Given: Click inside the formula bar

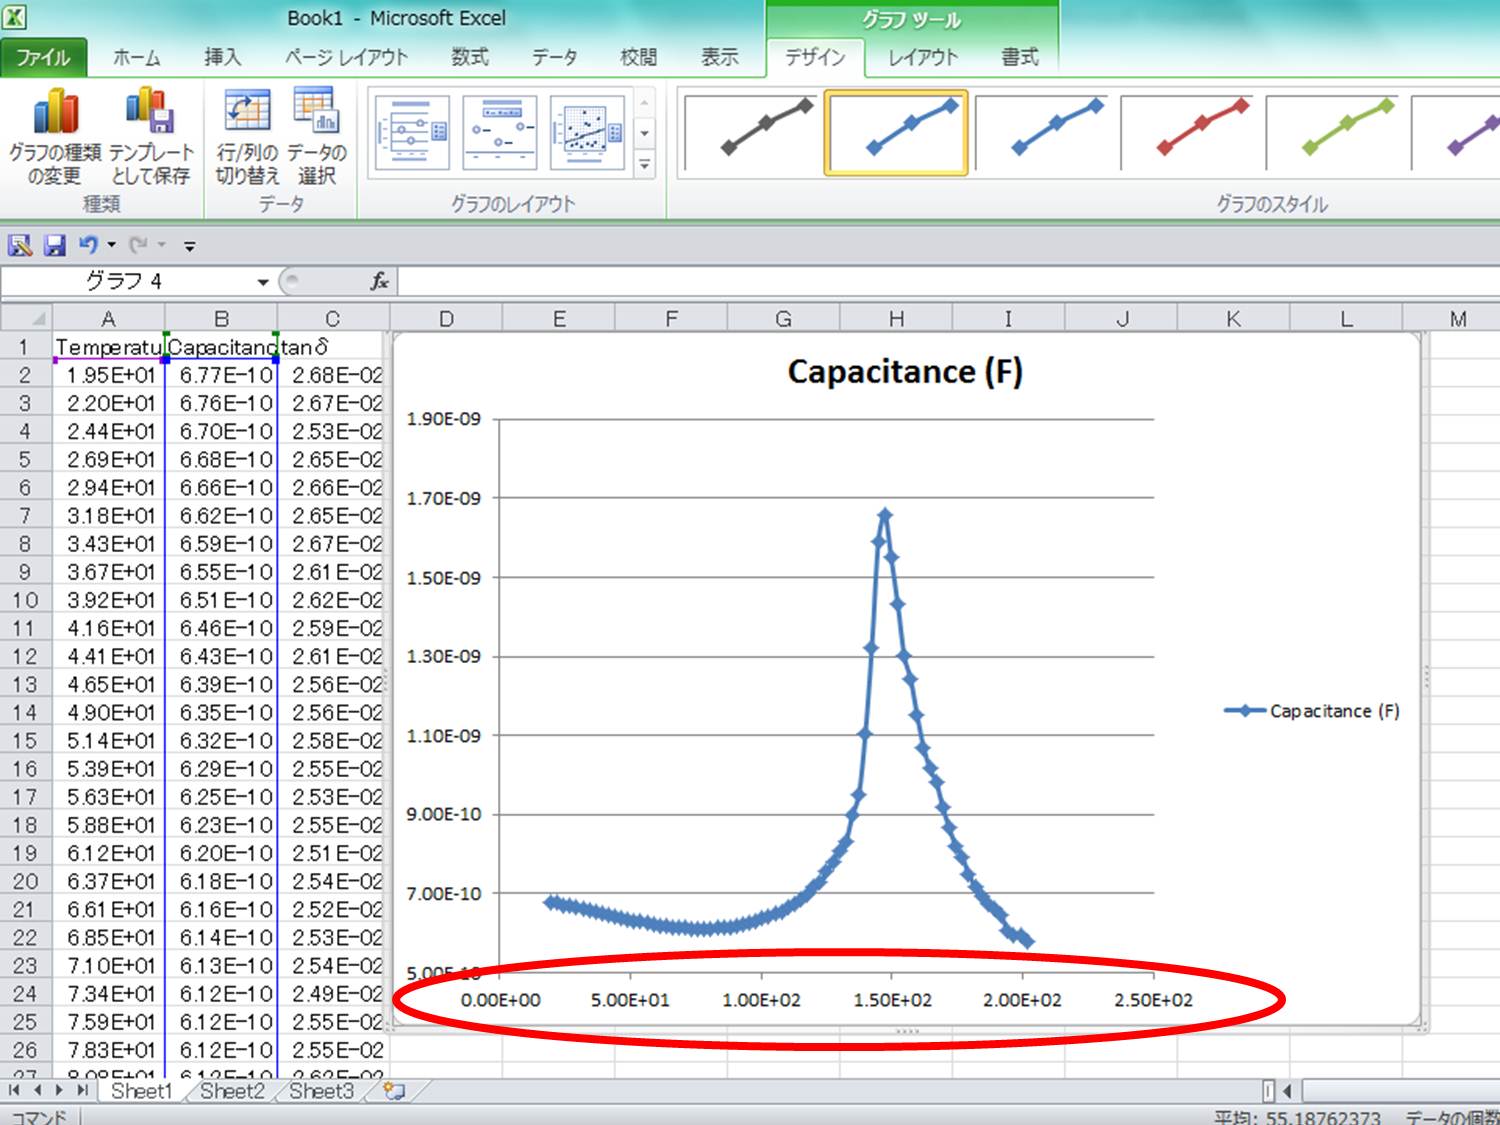Looking at the screenshot, I should [948, 282].
